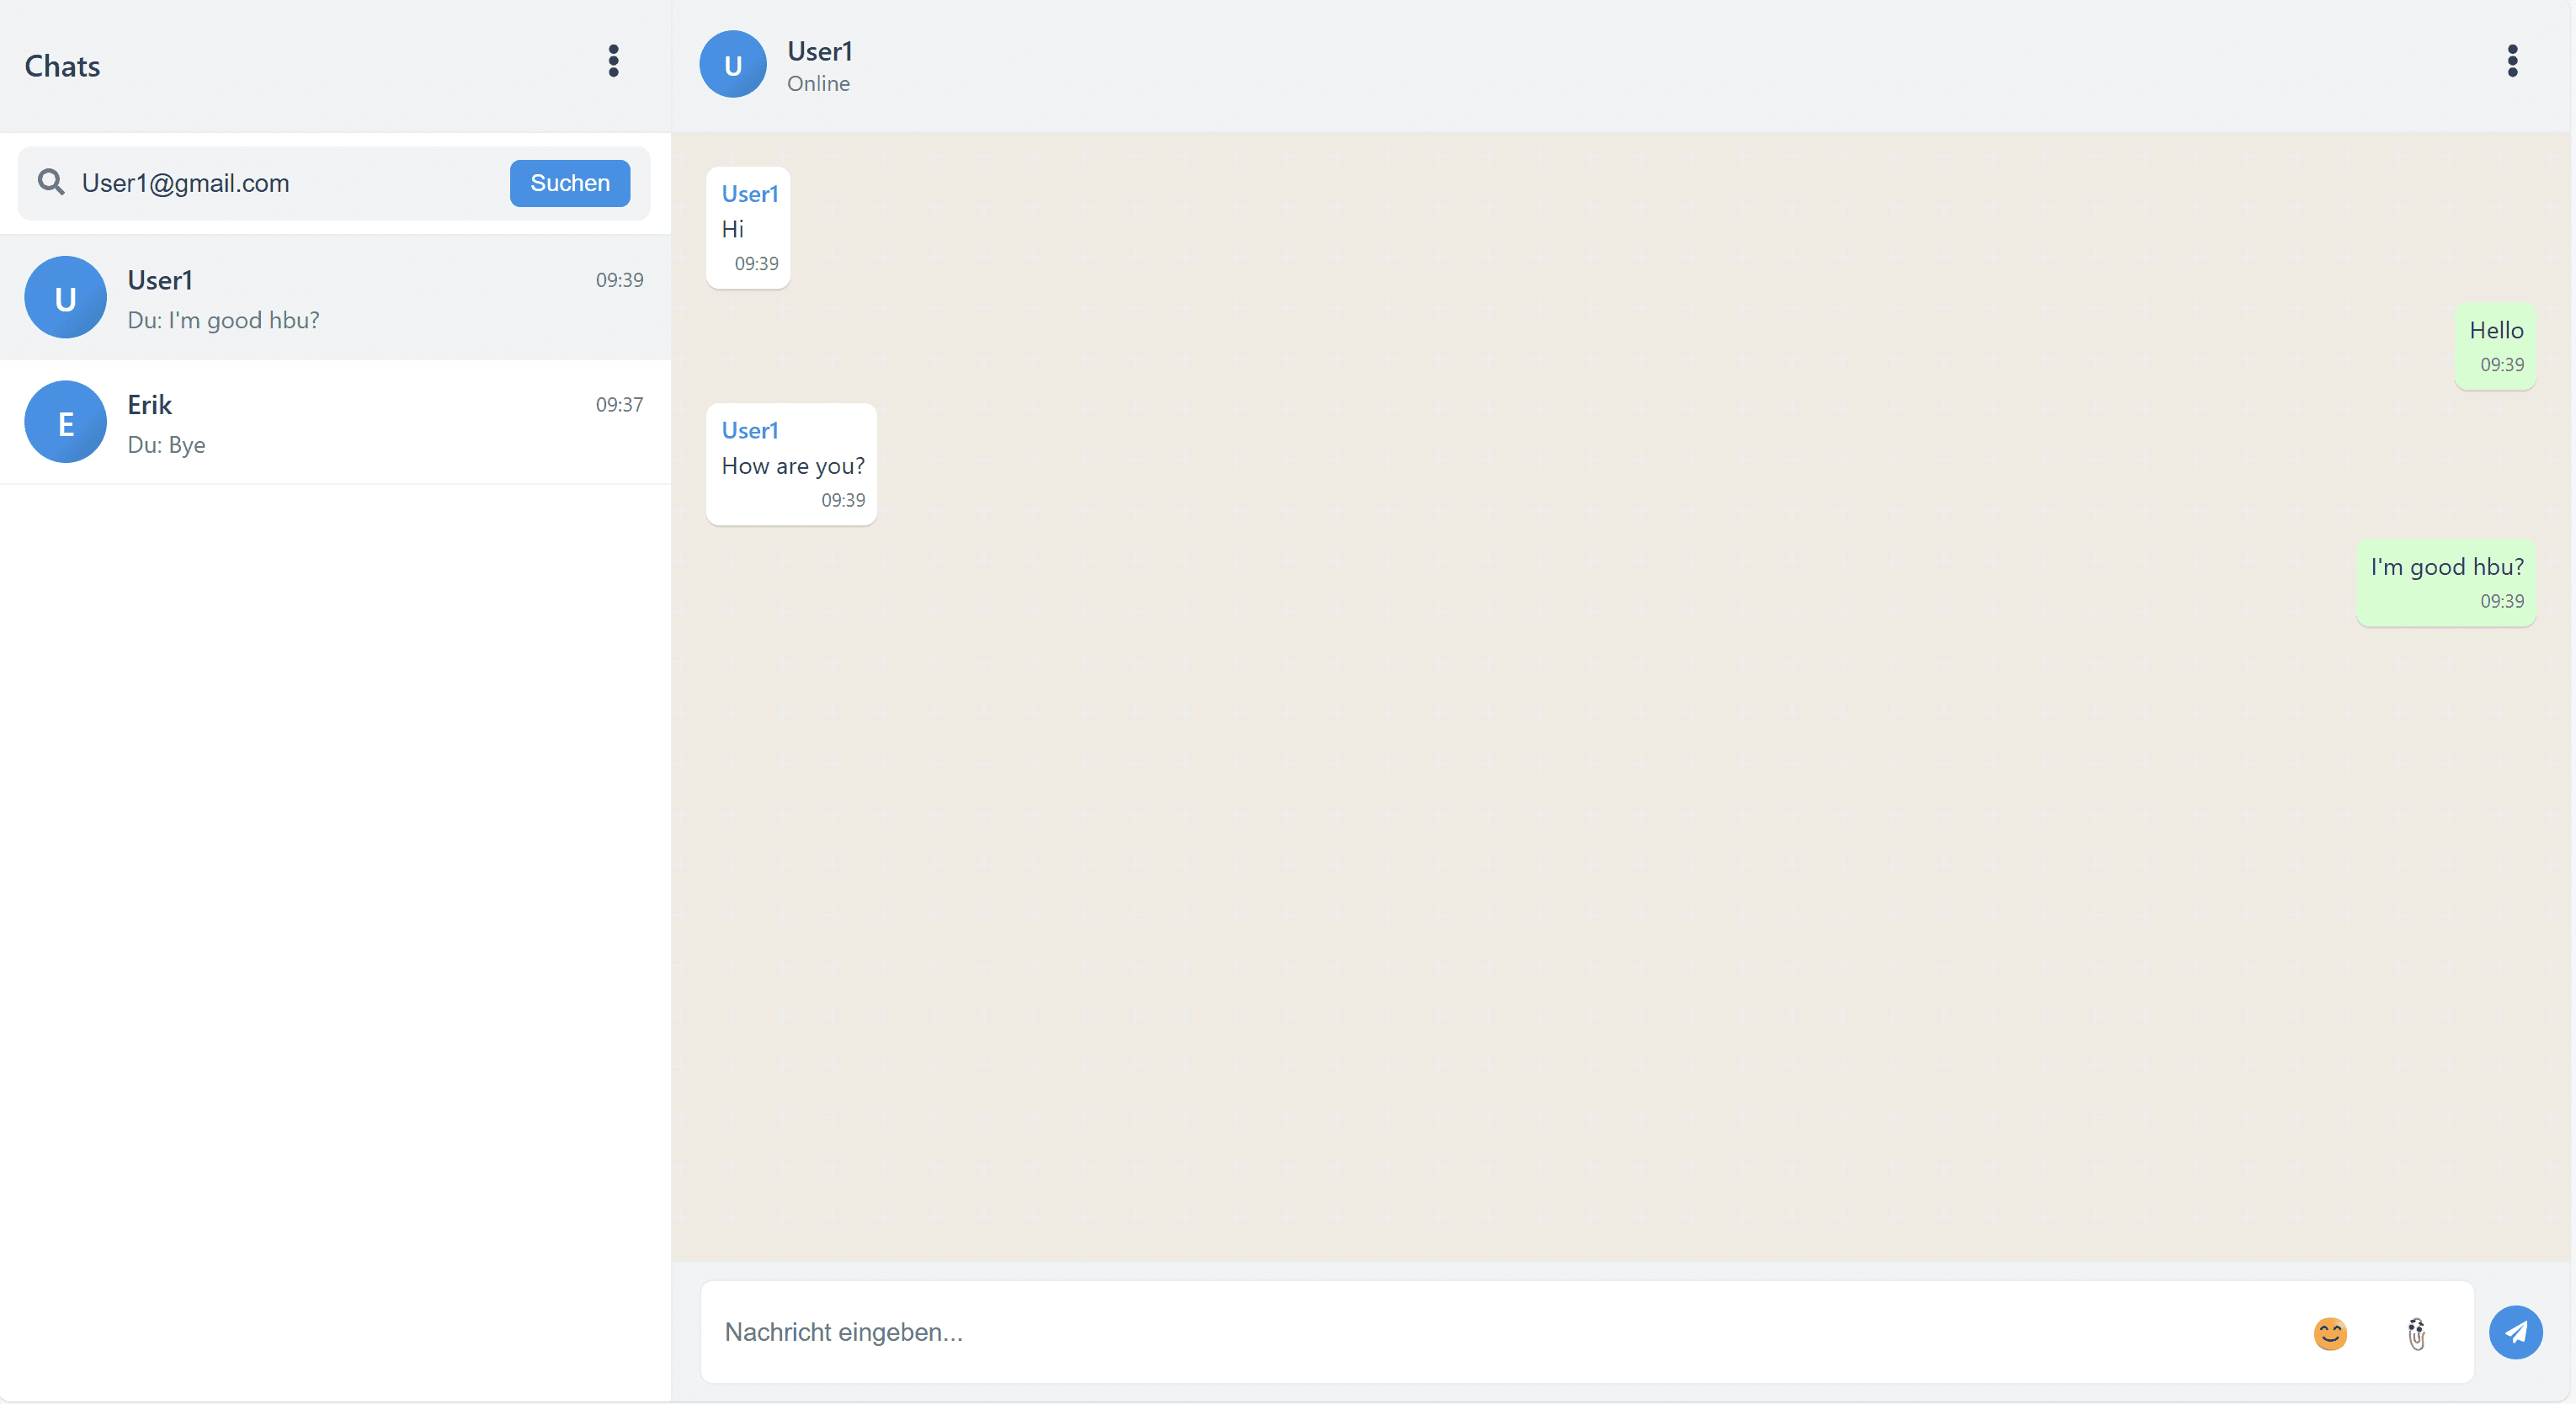Open the Erik chat name in the list
Viewport: 2576px width, 1404px height.
[149, 405]
